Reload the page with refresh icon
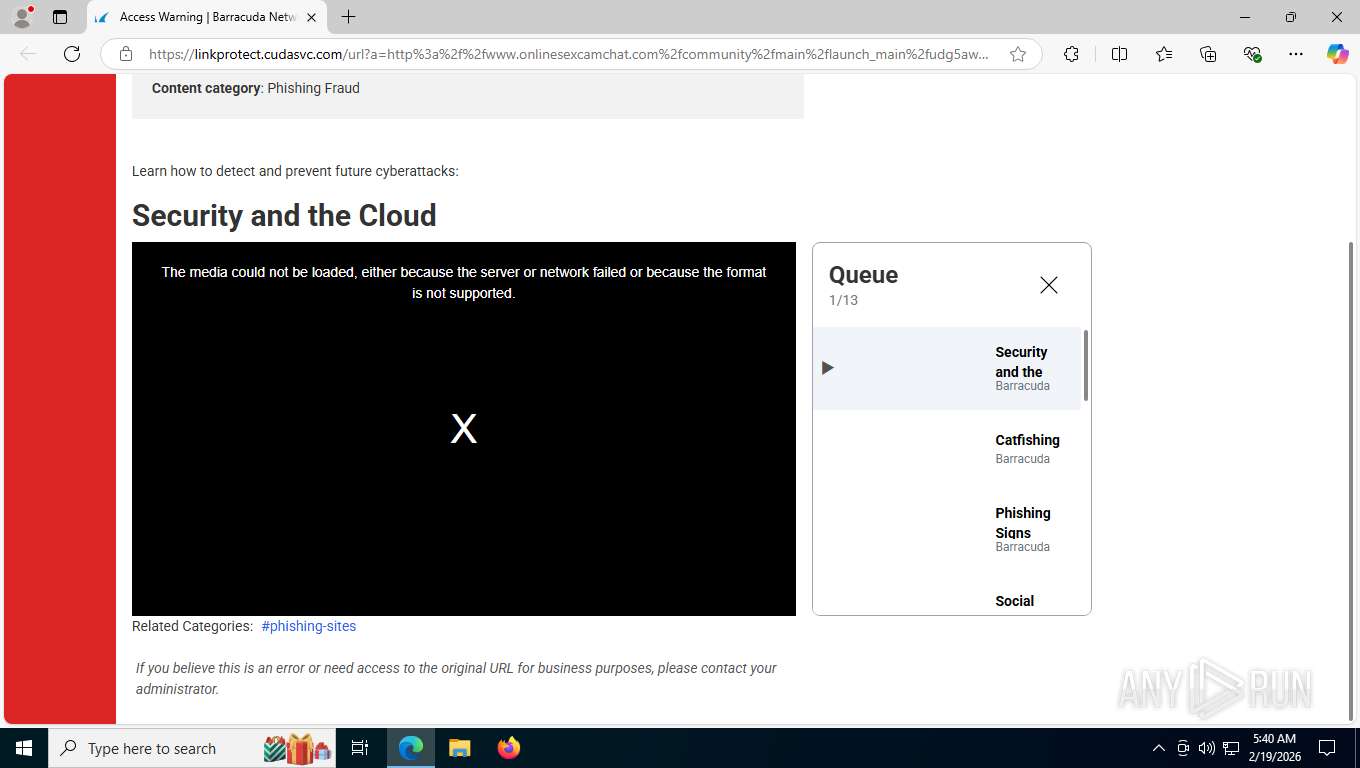The height and width of the screenshot is (768, 1360). click(x=72, y=54)
